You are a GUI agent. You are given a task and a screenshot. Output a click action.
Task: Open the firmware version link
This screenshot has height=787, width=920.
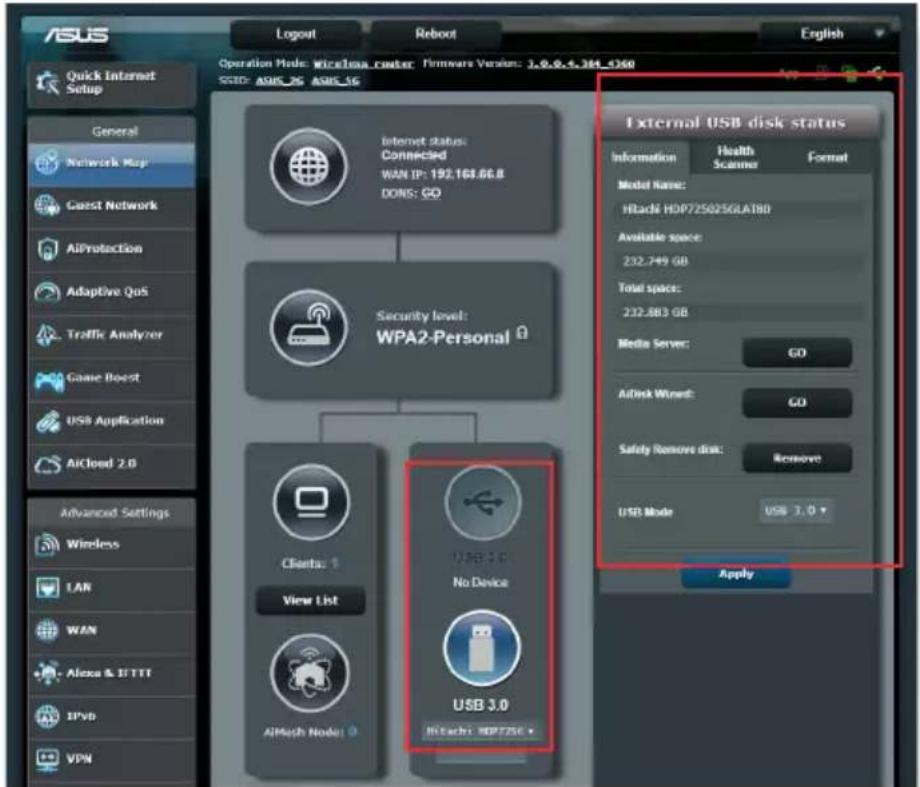(580, 63)
